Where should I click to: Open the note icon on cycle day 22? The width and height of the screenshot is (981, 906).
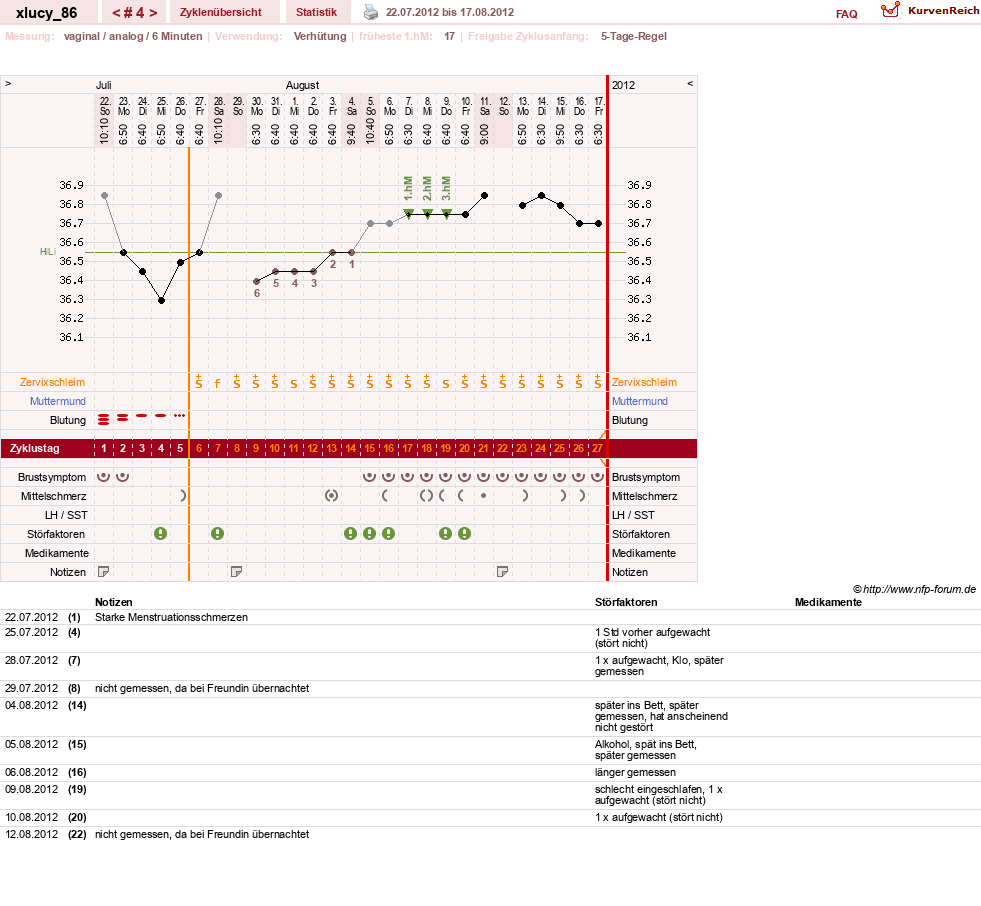point(502,571)
